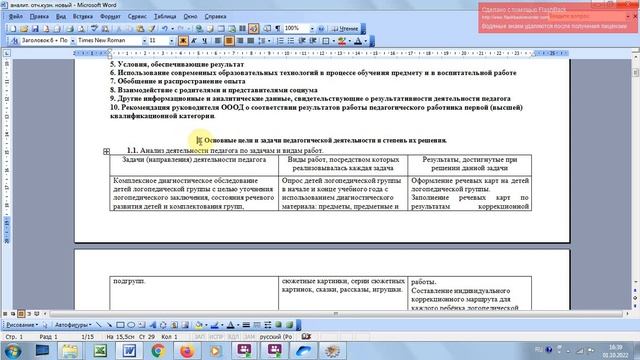Justify the paragraph text

click(250, 40)
